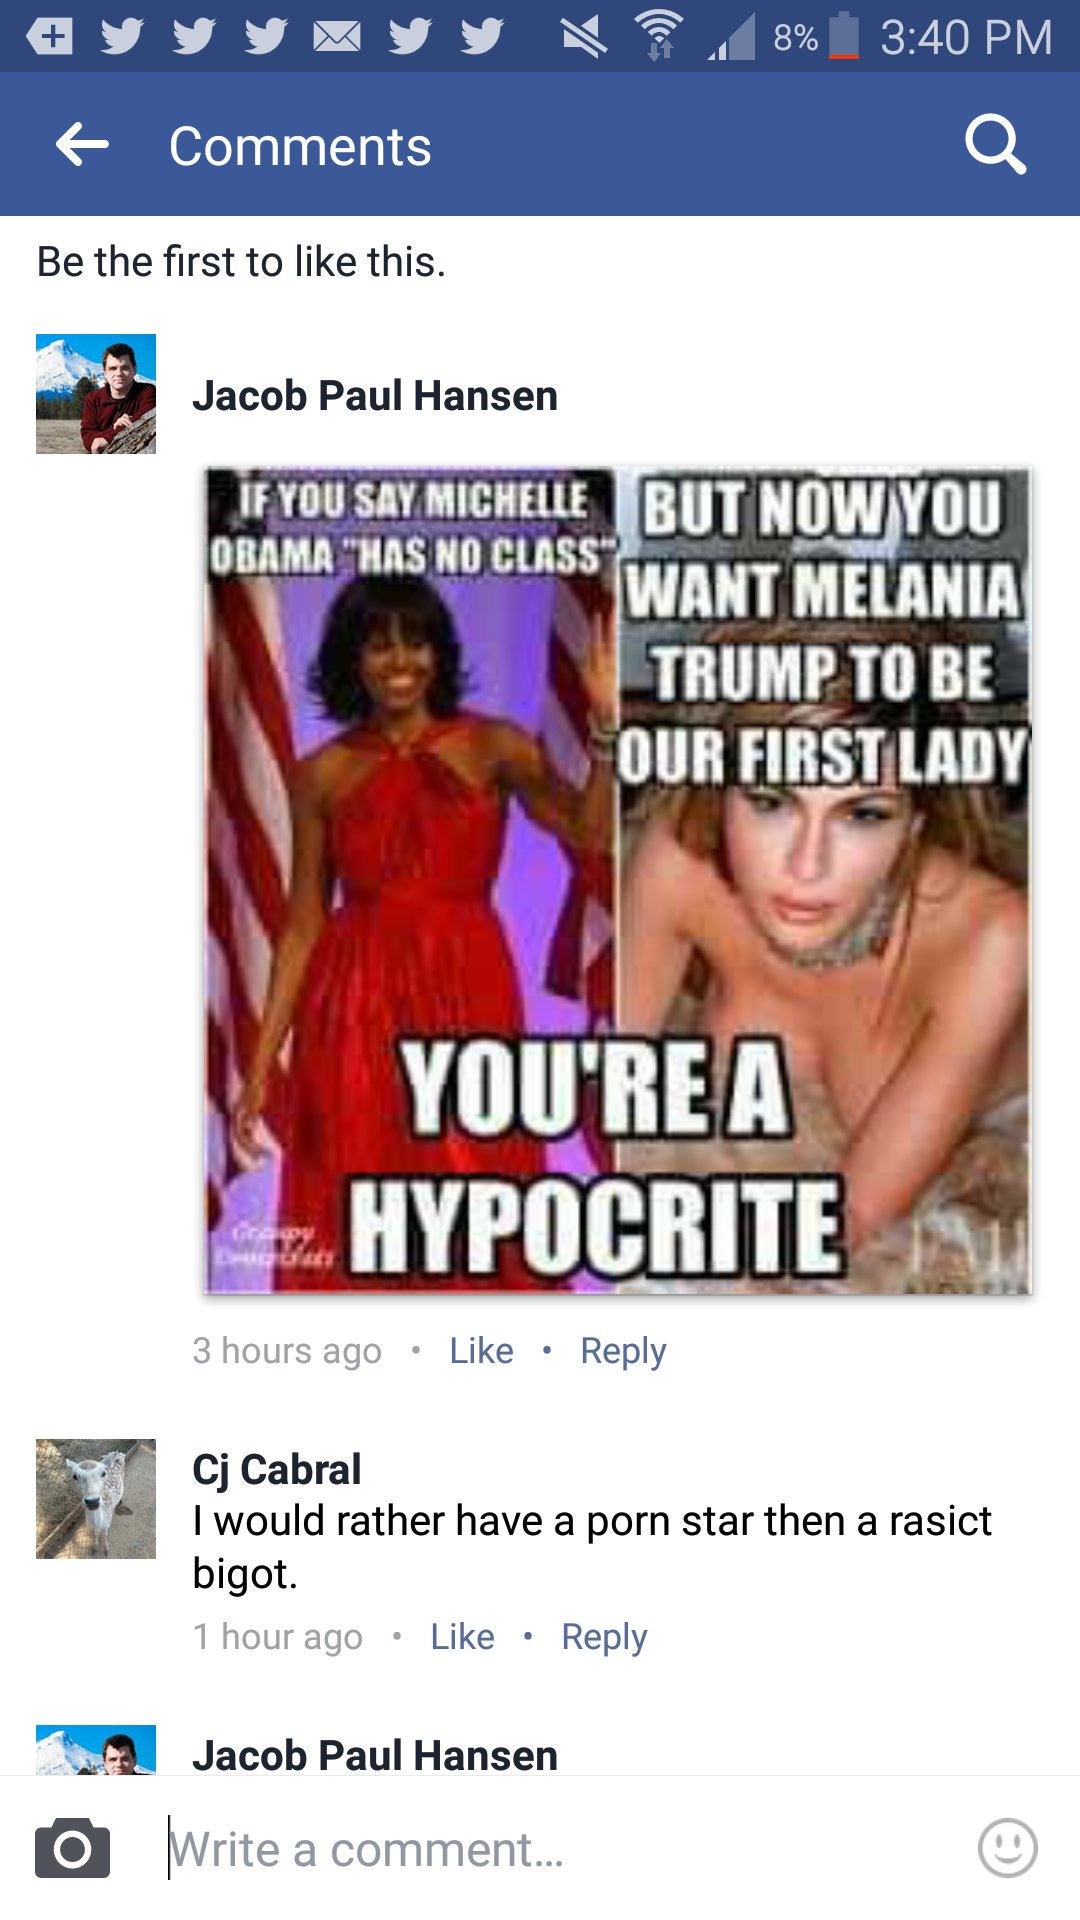Tap the mail envelope notification icon
The image size is (1080, 1920).
coord(337,37)
